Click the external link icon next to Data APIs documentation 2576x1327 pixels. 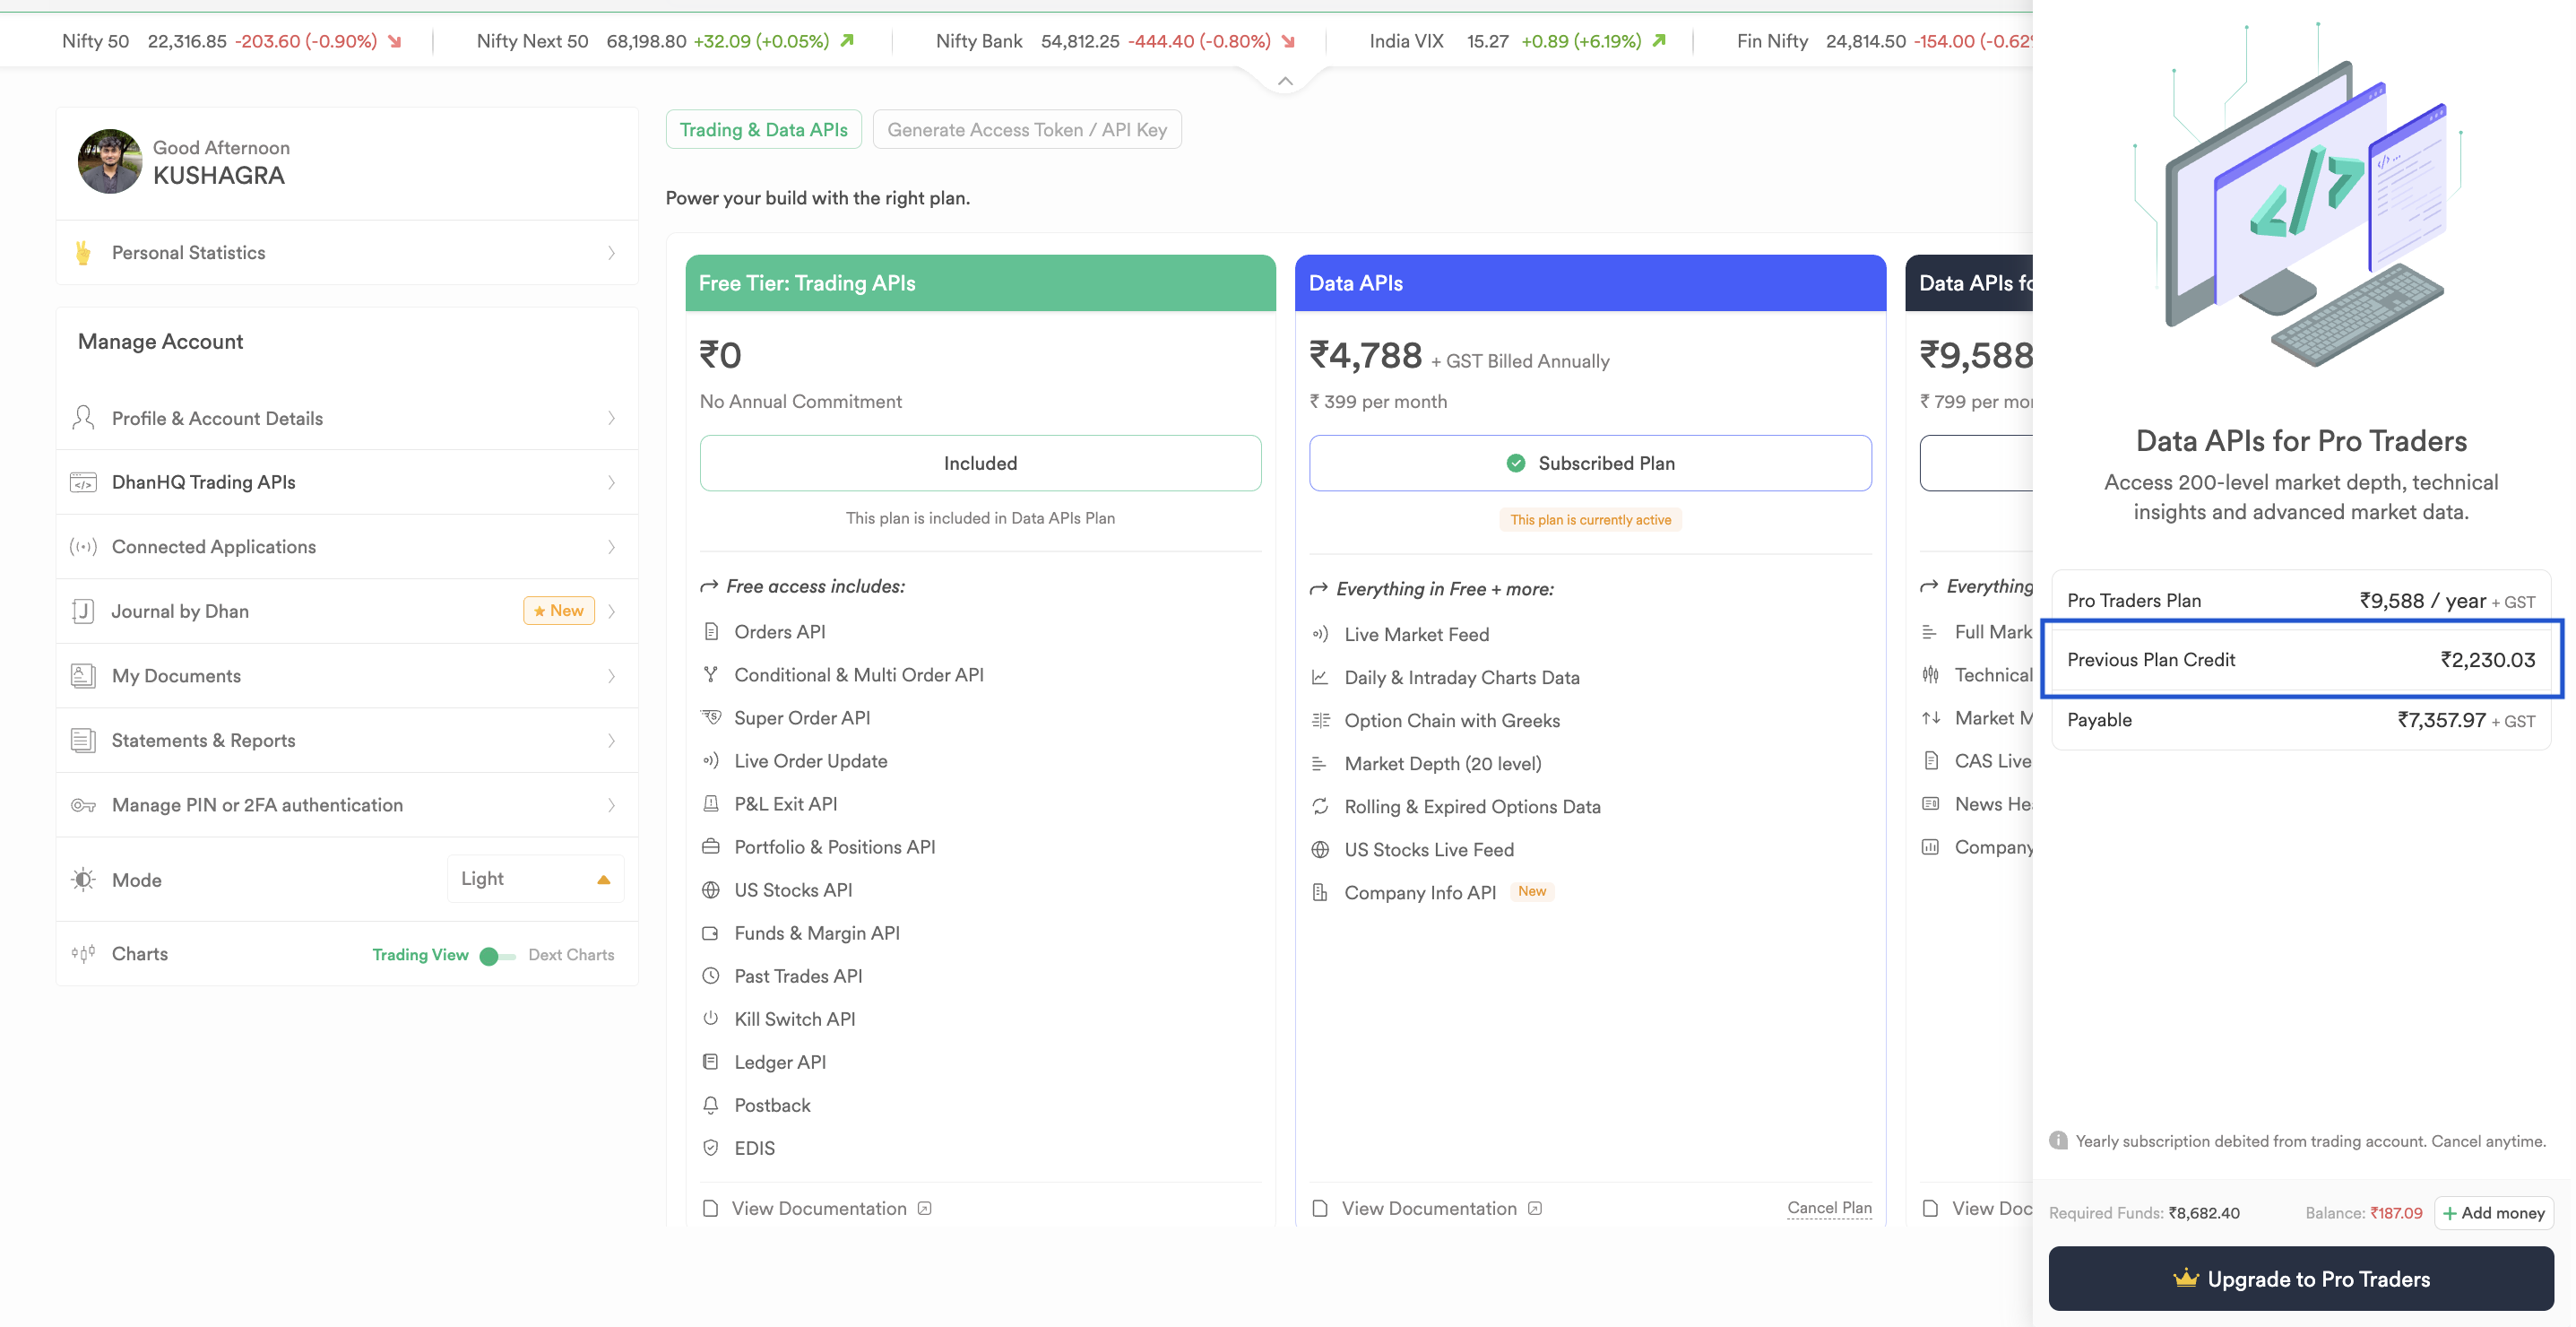coord(1535,1208)
